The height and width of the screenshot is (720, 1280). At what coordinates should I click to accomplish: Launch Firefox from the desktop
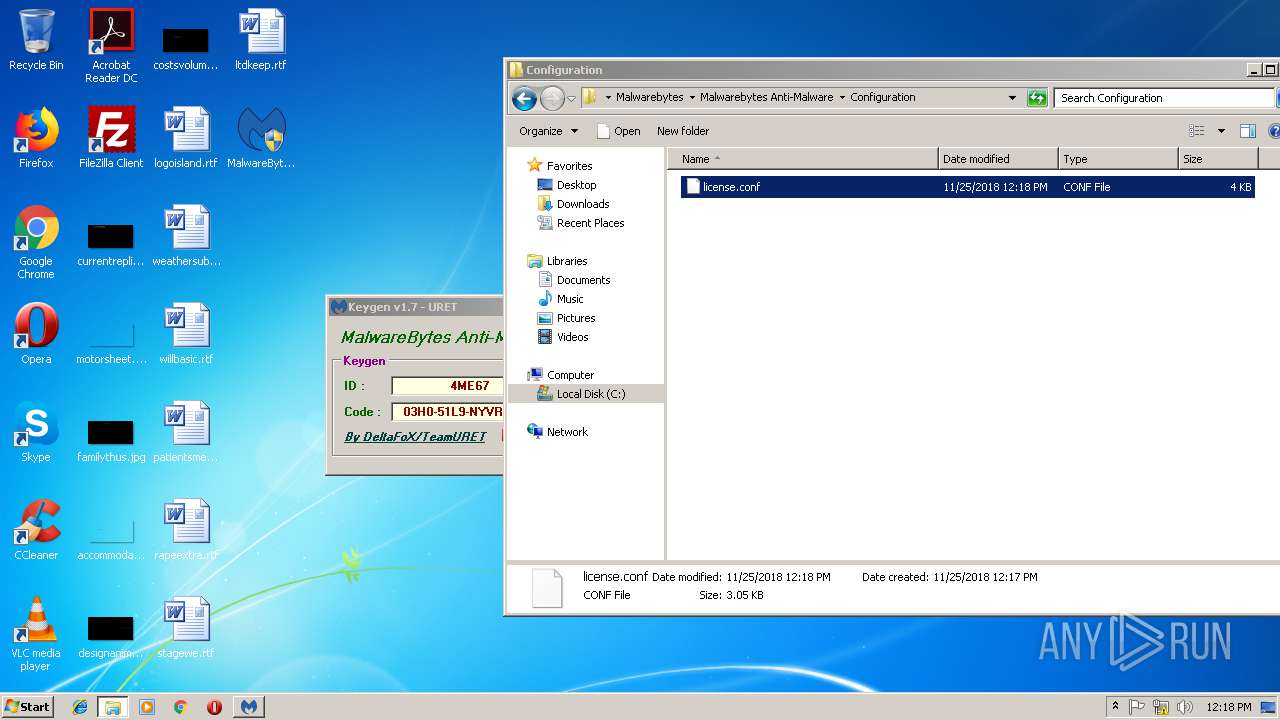click(x=36, y=138)
